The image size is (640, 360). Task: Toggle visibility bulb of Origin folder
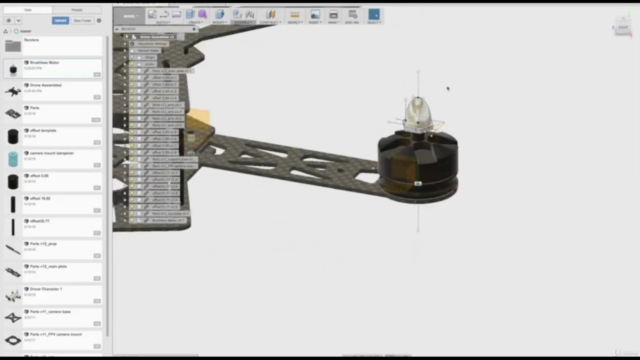pos(132,57)
